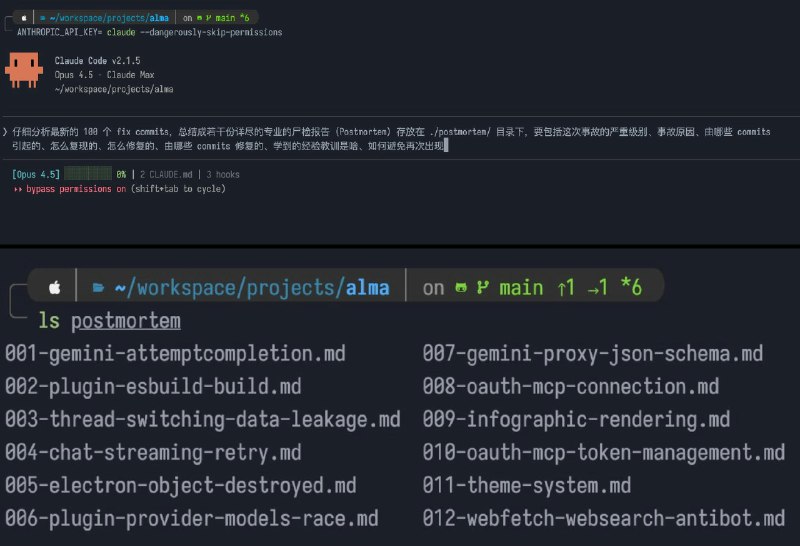
Task: Click the Apple icon in top prompt
Action: tap(24, 17)
